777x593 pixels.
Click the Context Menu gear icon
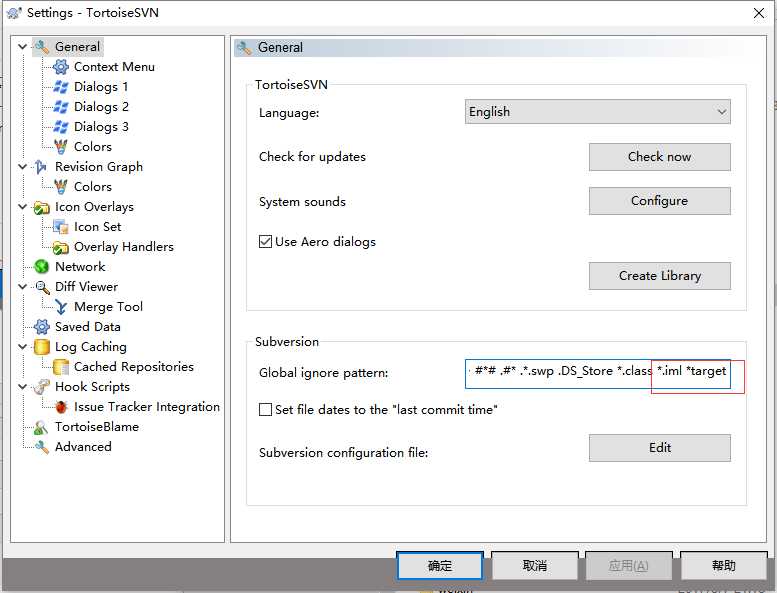(61, 67)
